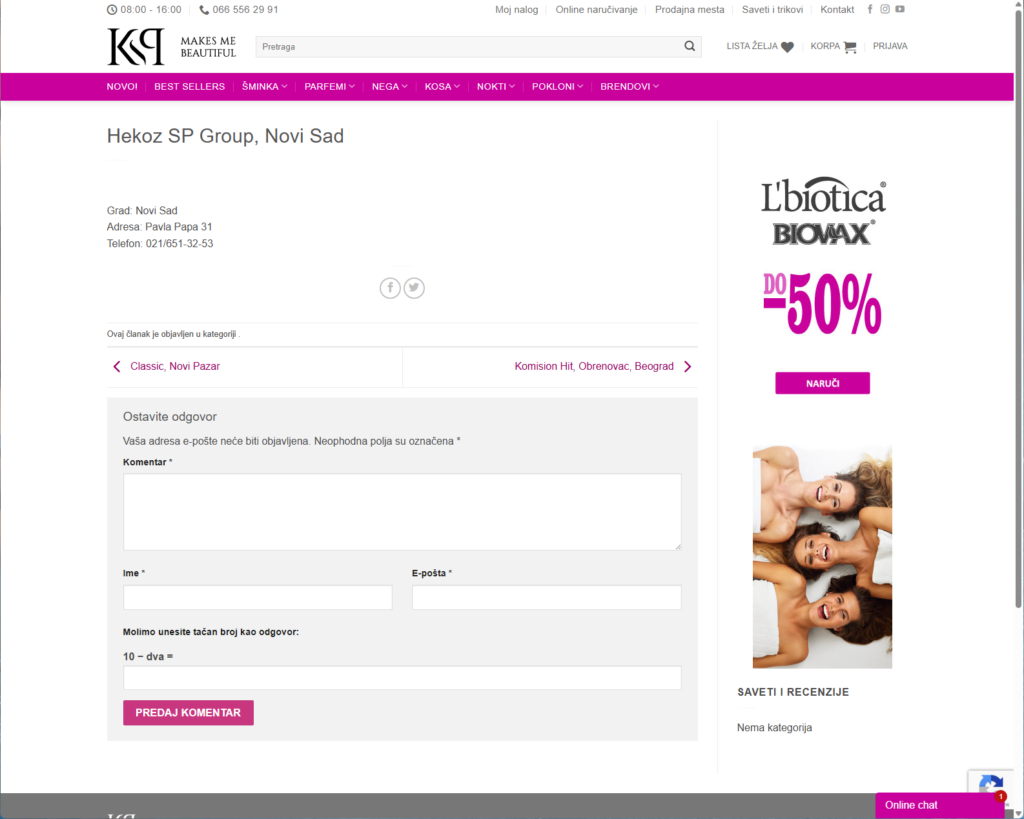The image size is (1024, 819).
Task: Open the Facebook icon in top bar
Action: point(870,9)
